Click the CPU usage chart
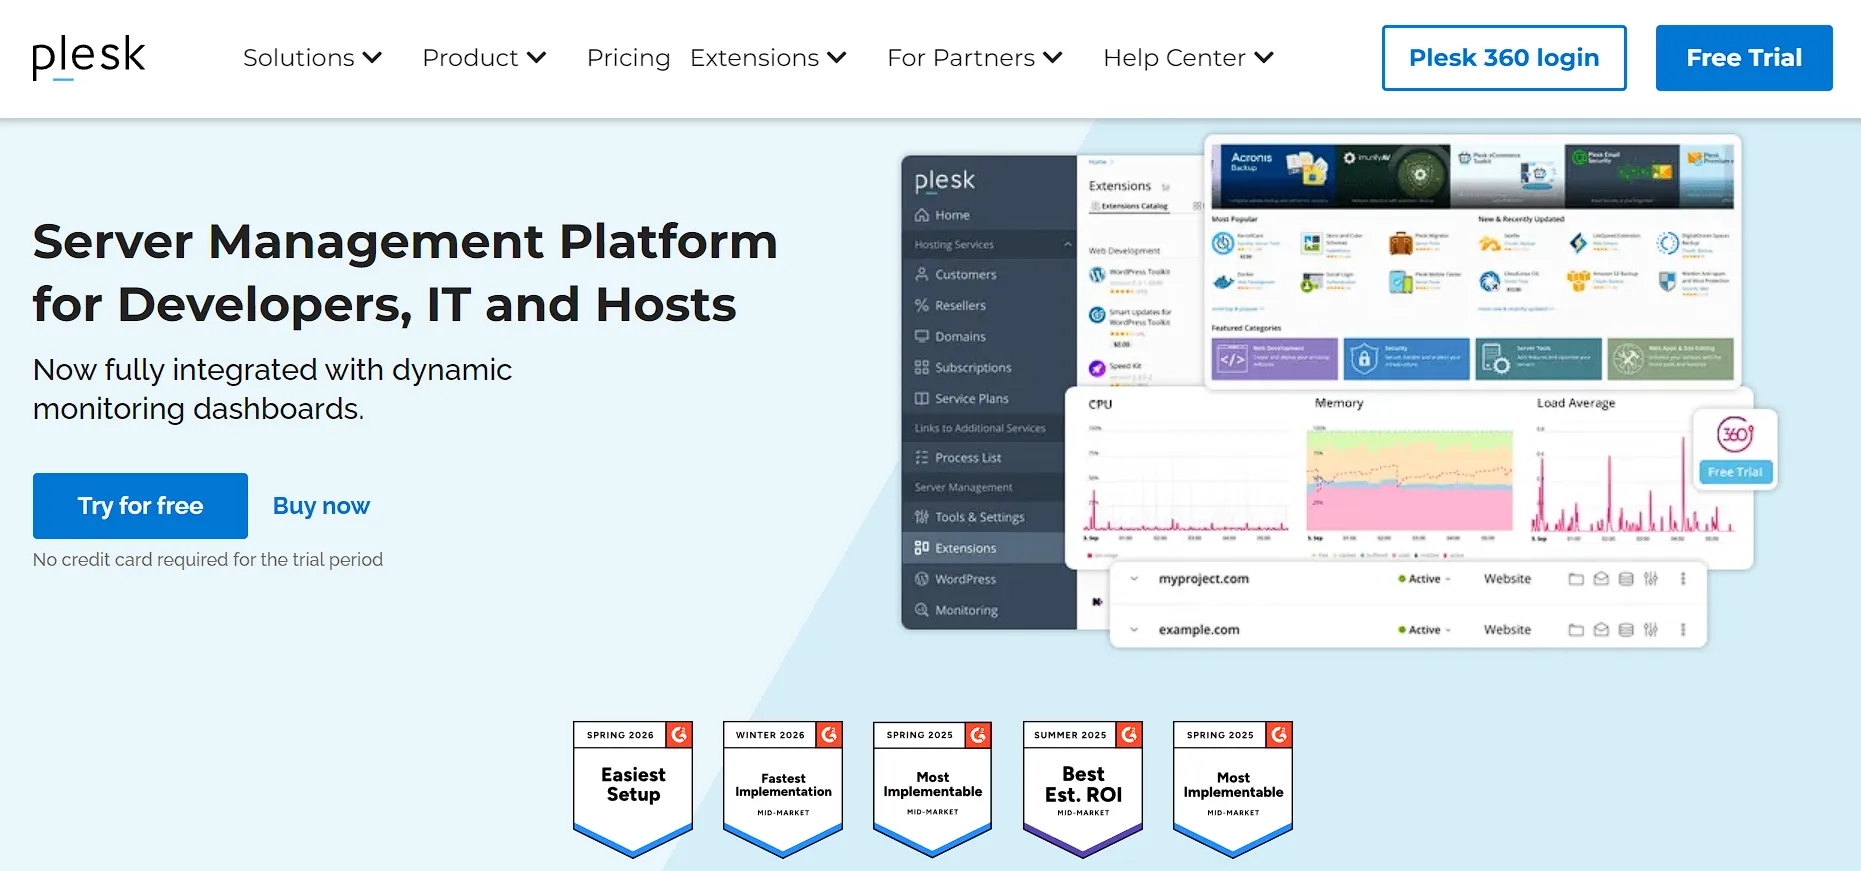This screenshot has height=871, width=1861. click(1187, 478)
